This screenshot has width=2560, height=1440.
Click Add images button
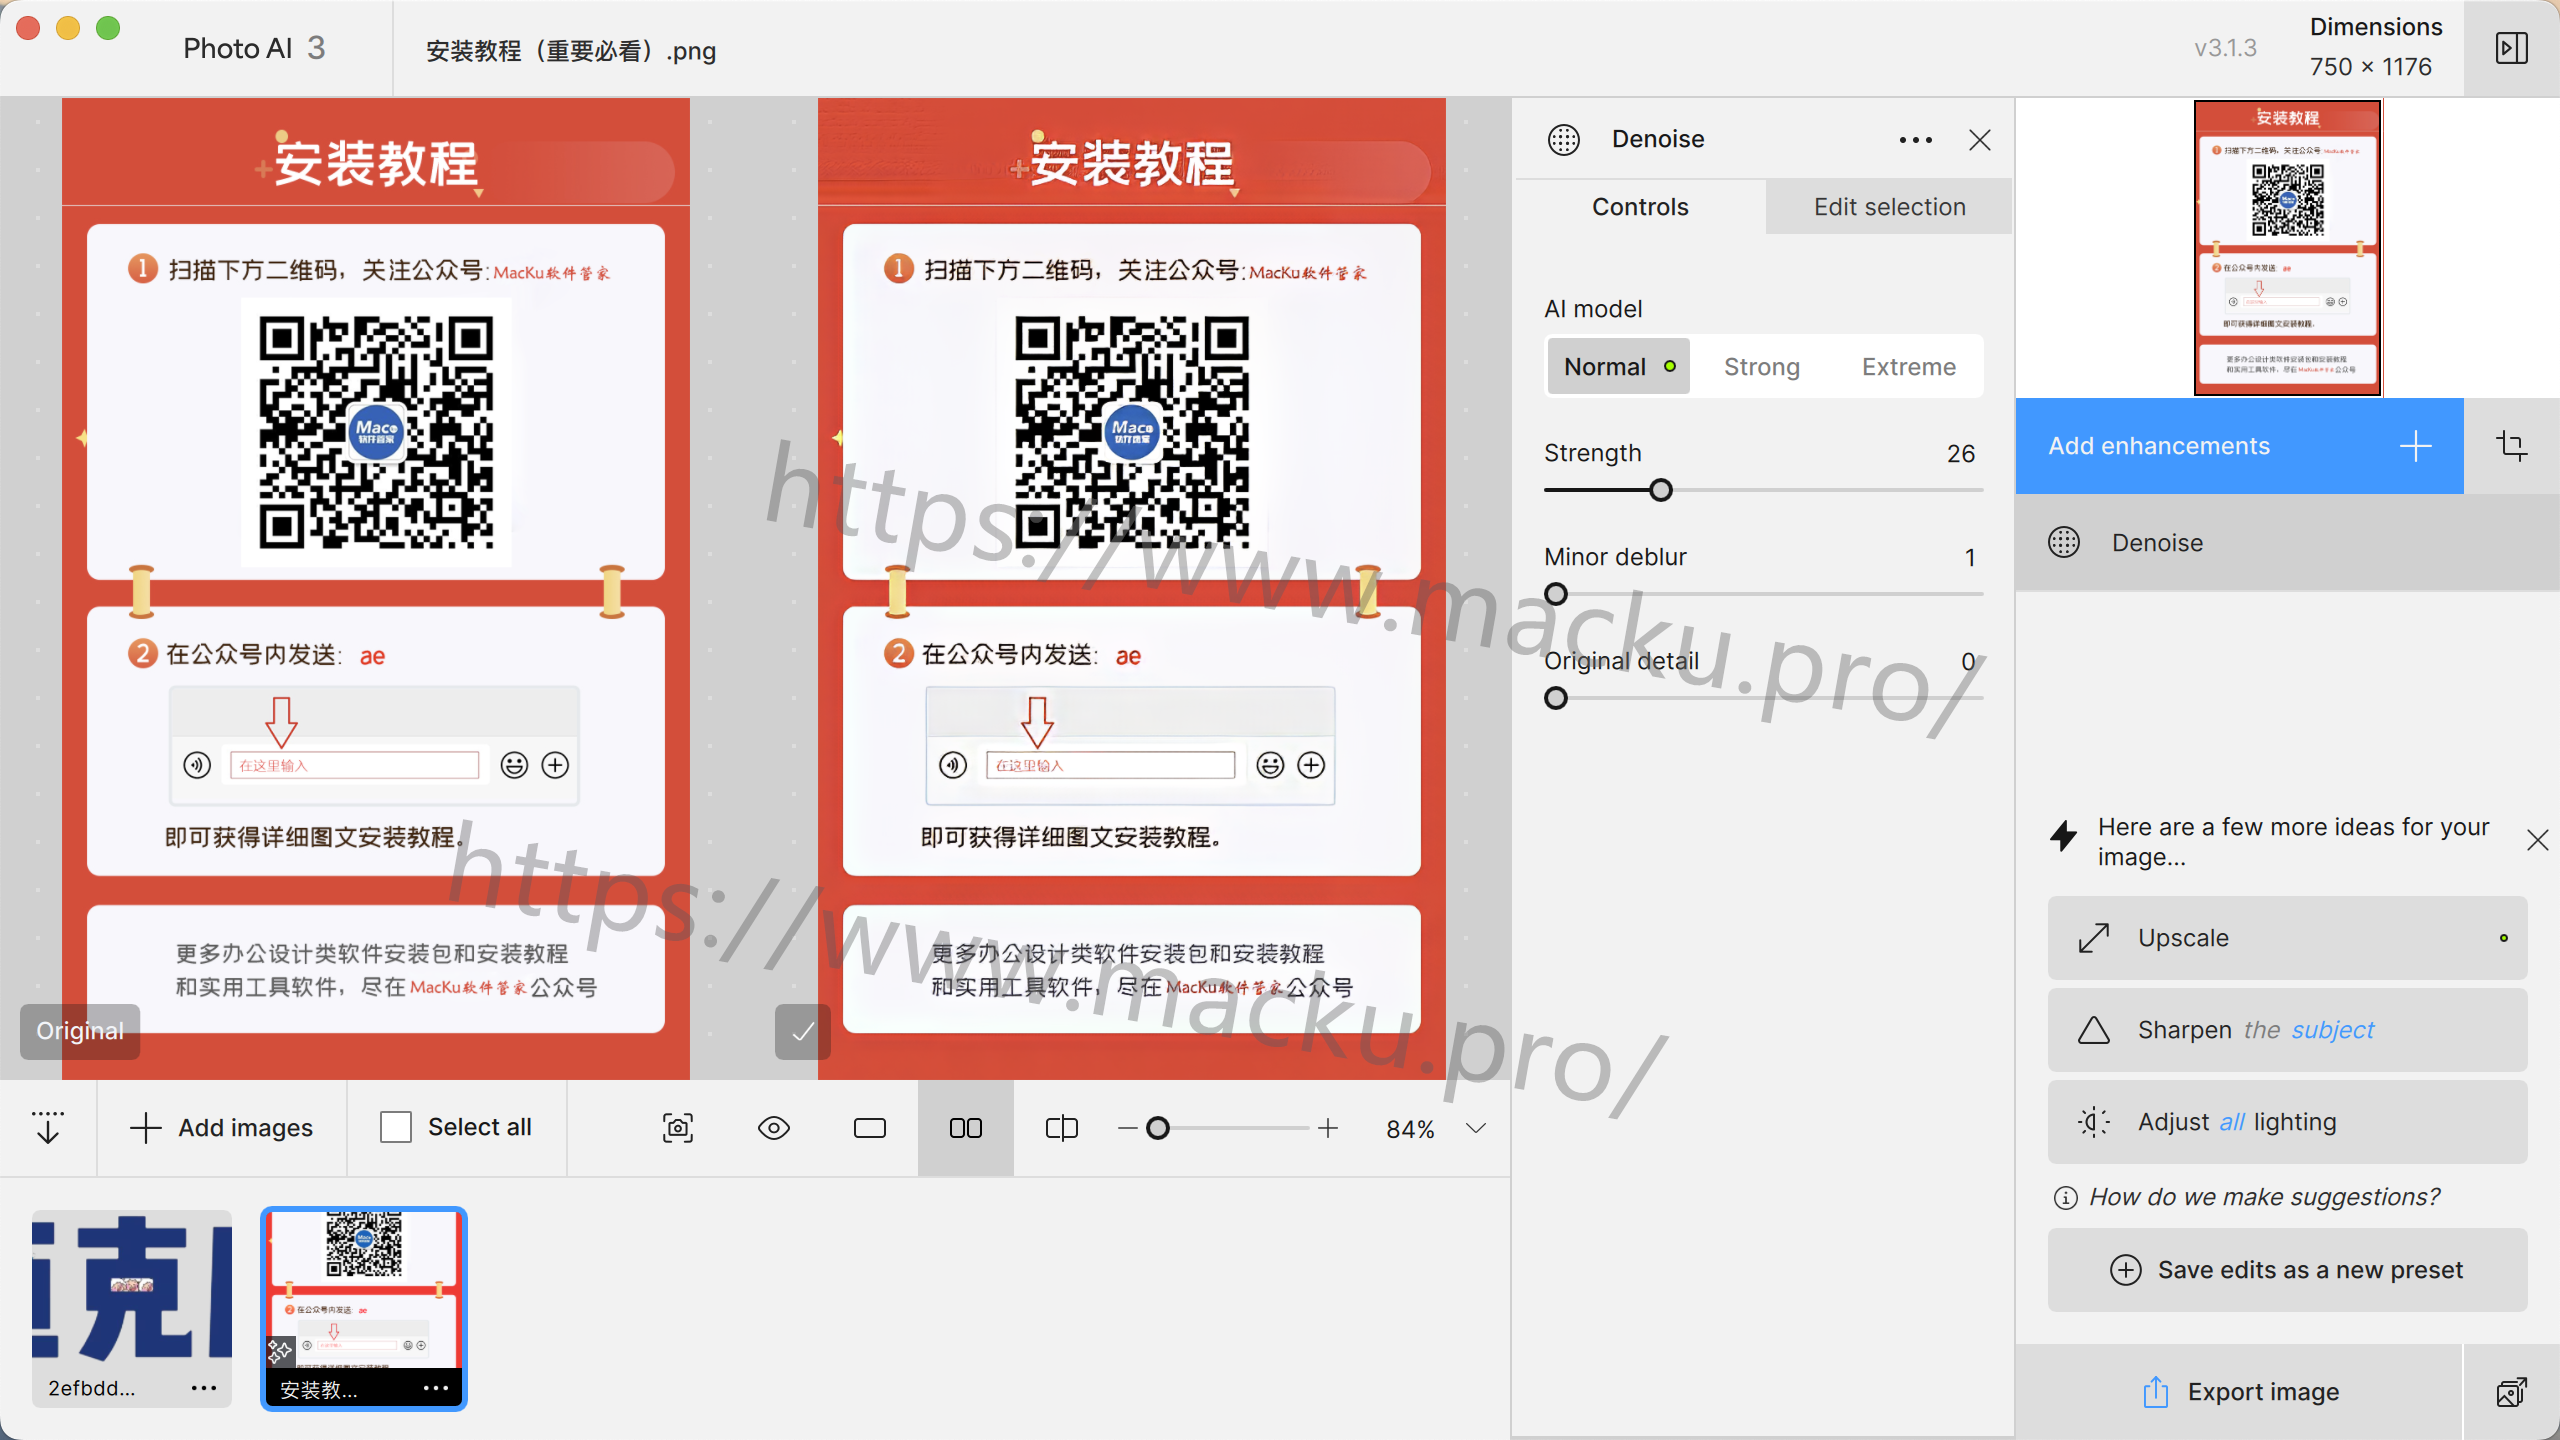[x=221, y=1128]
